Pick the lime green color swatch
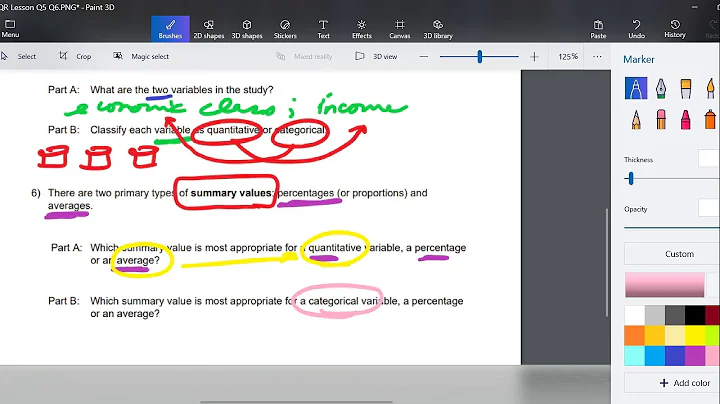This screenshot has width=720, height=404. [713, 336]
